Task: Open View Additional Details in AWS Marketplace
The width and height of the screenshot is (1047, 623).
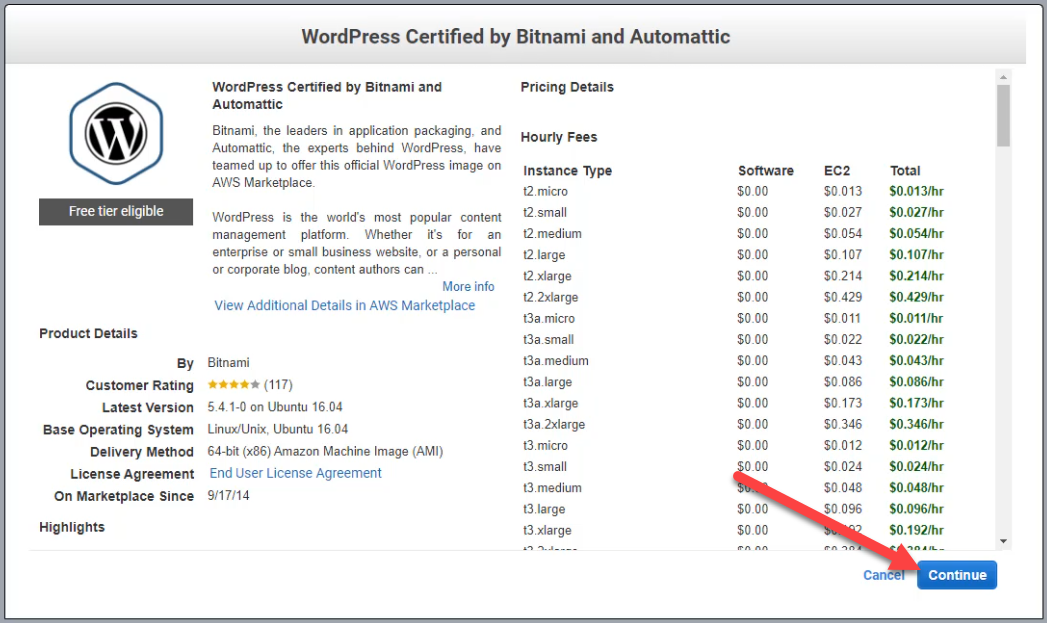Action: pos(345,305)
